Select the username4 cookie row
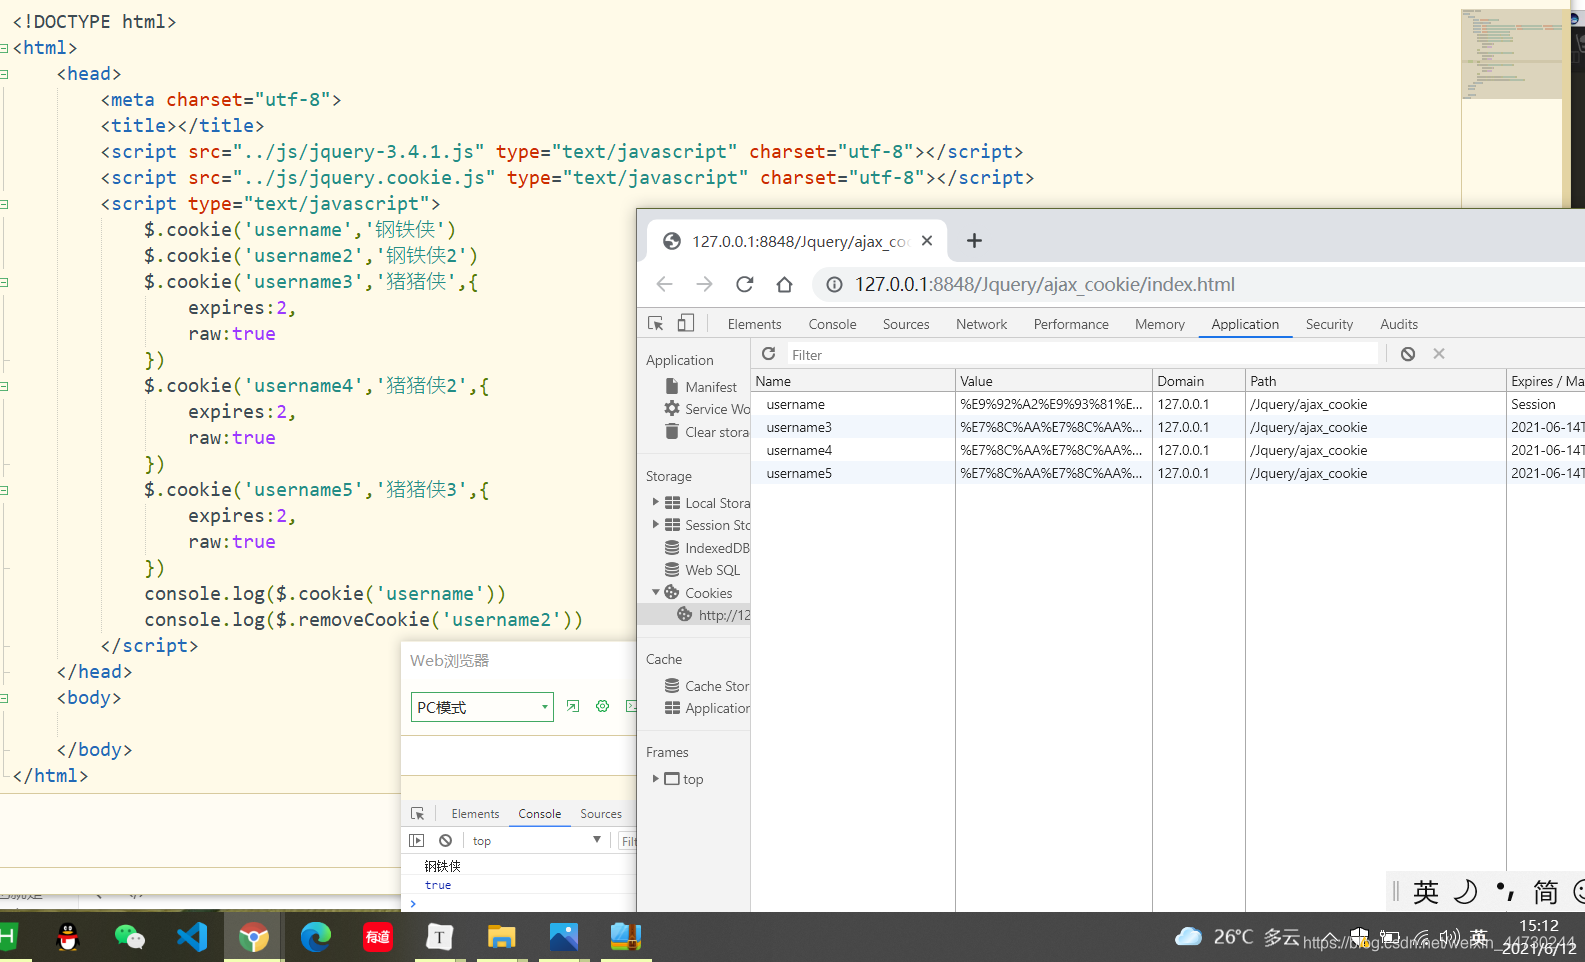This screenshot has height=962, width=1585. 1168,450
